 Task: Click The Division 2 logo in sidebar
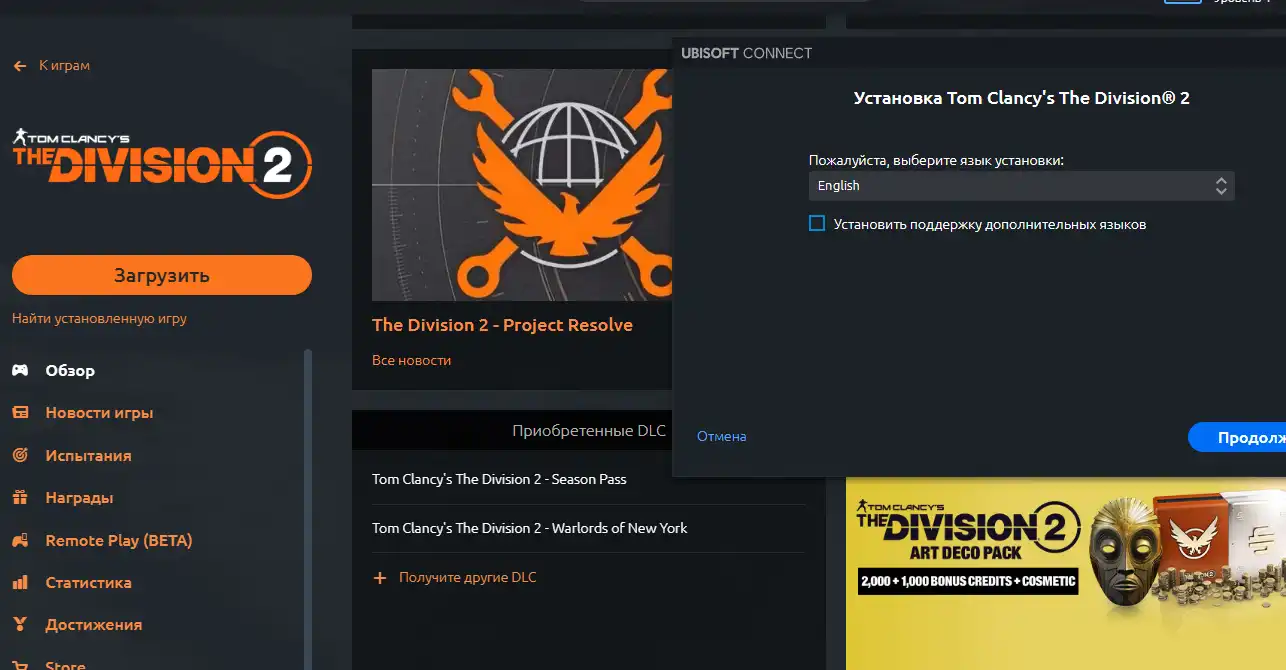pos(162,164)
